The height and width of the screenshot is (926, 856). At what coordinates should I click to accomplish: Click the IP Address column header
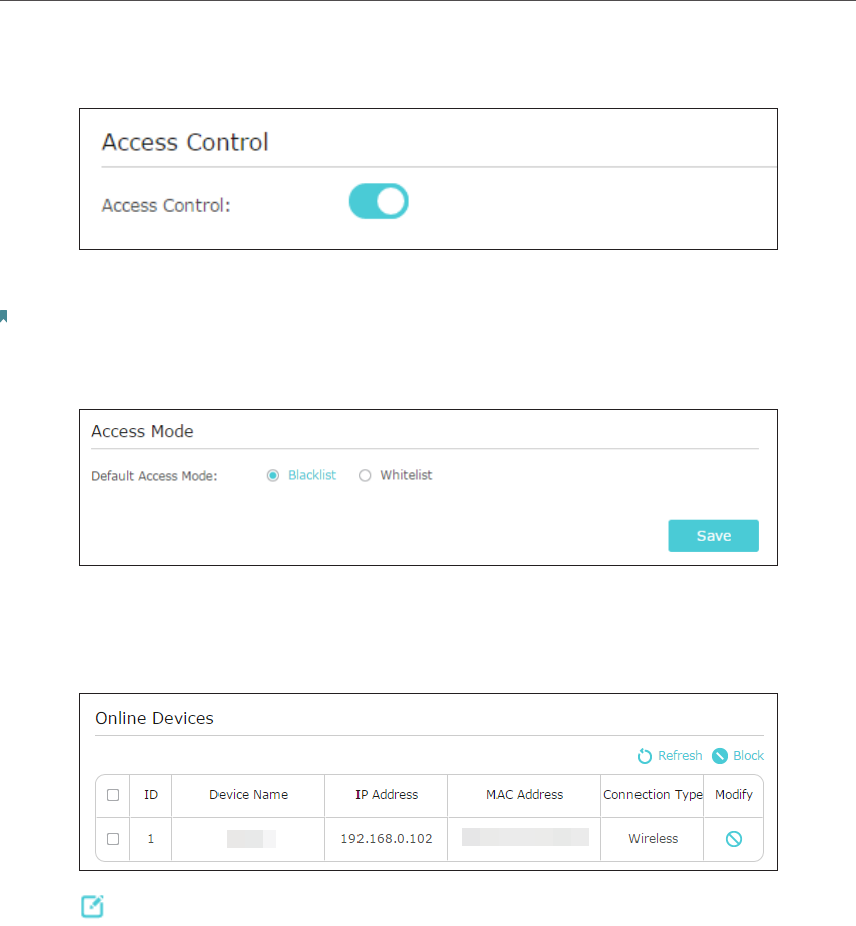click(x=386, y=795)
